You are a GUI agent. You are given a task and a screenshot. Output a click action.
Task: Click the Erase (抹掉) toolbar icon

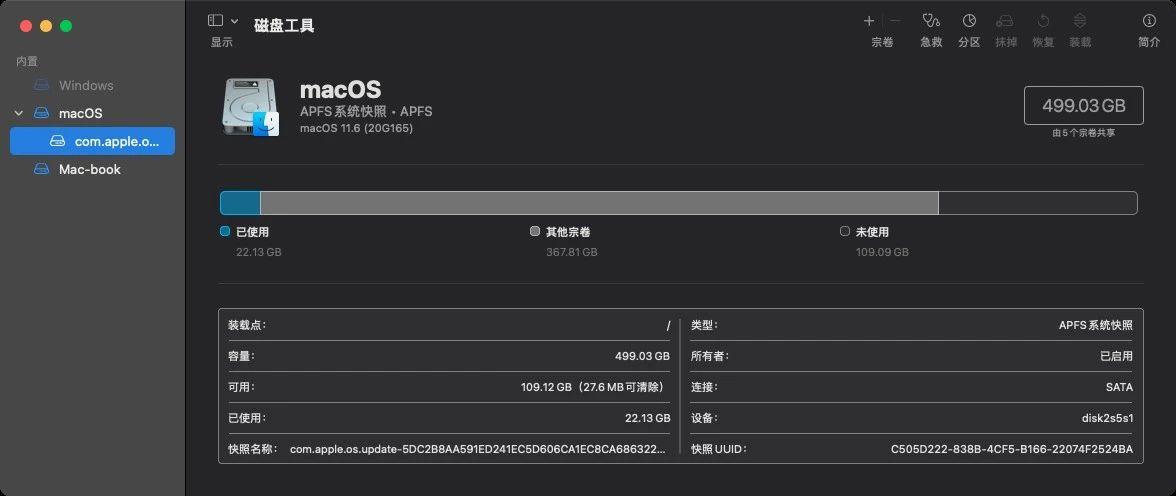tap(1006, 21)
